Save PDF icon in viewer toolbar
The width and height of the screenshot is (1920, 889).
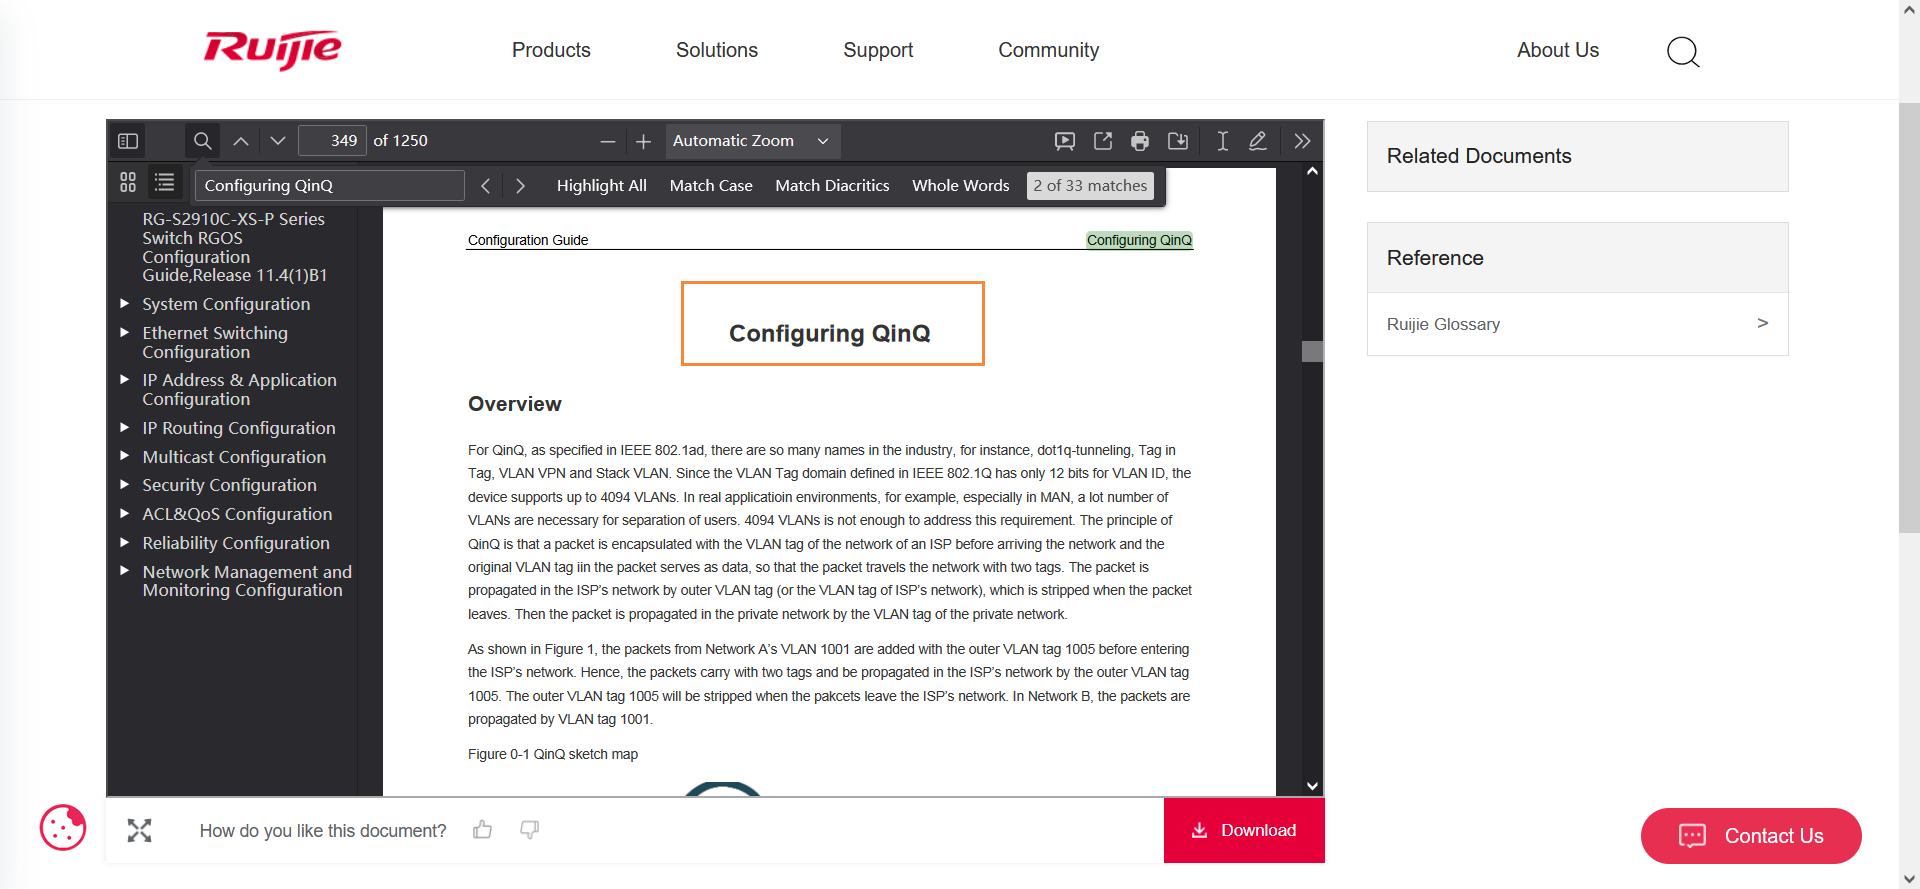click(x=1178, y=141)
